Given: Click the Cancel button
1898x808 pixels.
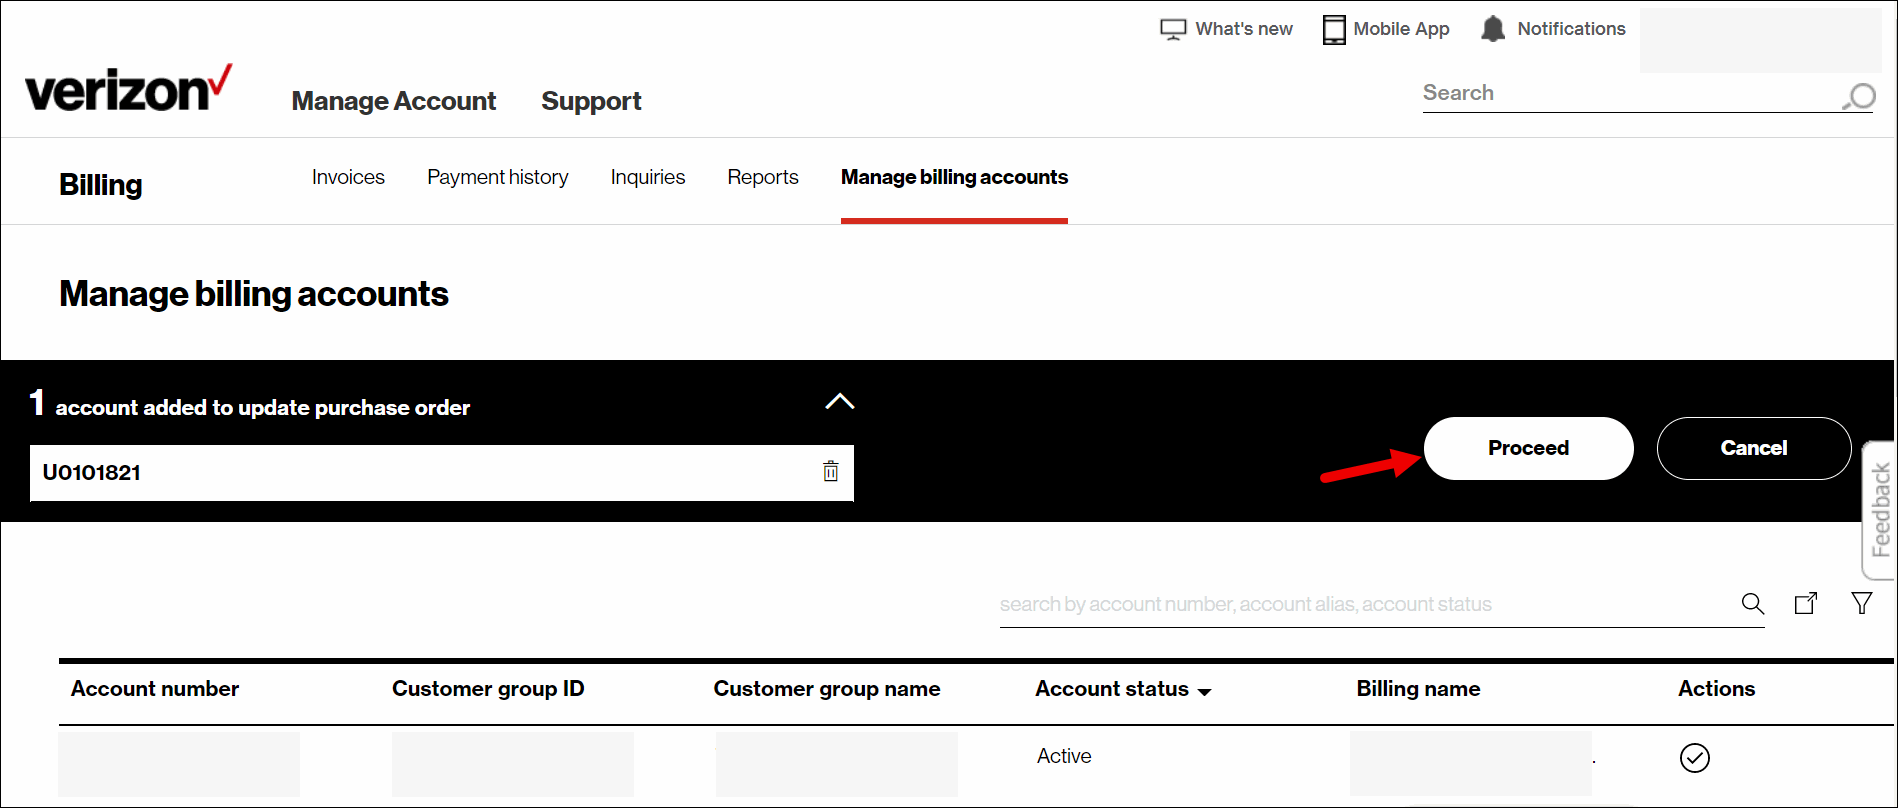Looking at the screenshot, I should 1754,448.
